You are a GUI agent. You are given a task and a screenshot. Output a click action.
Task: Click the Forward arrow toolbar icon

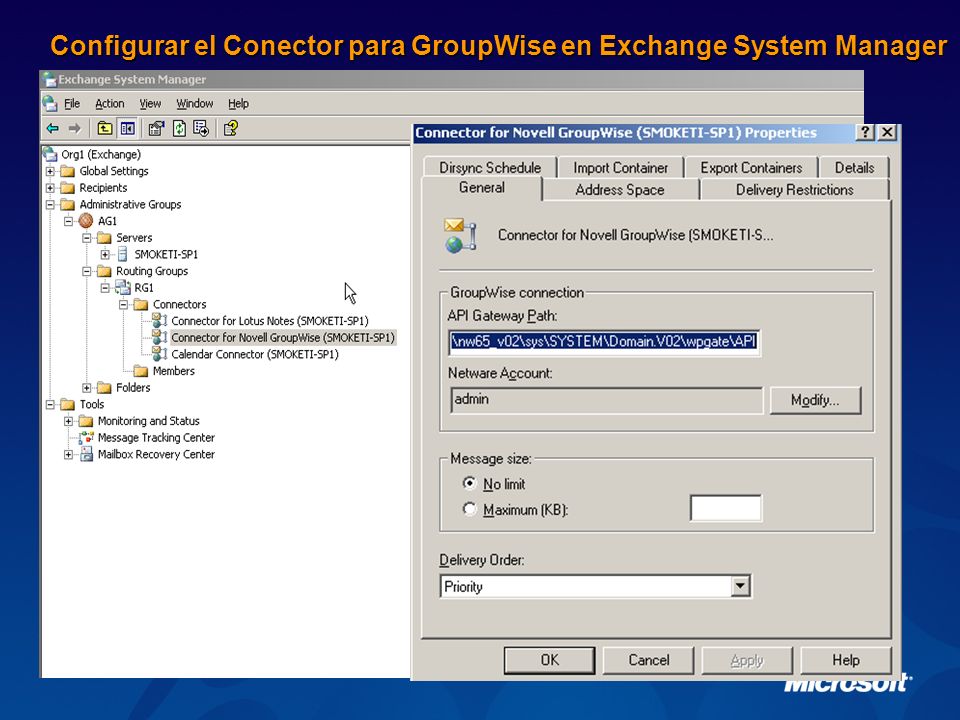click(75, 129)
